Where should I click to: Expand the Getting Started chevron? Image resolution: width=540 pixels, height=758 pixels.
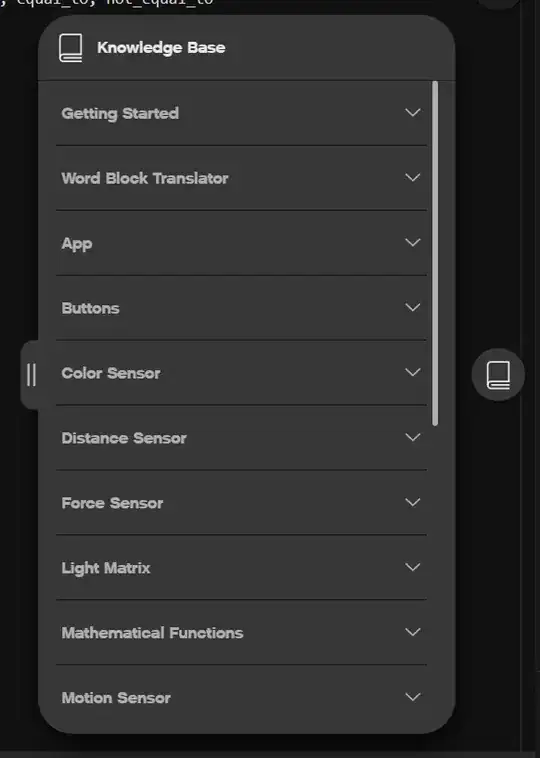pyautogui.click(x=412, y=113)
